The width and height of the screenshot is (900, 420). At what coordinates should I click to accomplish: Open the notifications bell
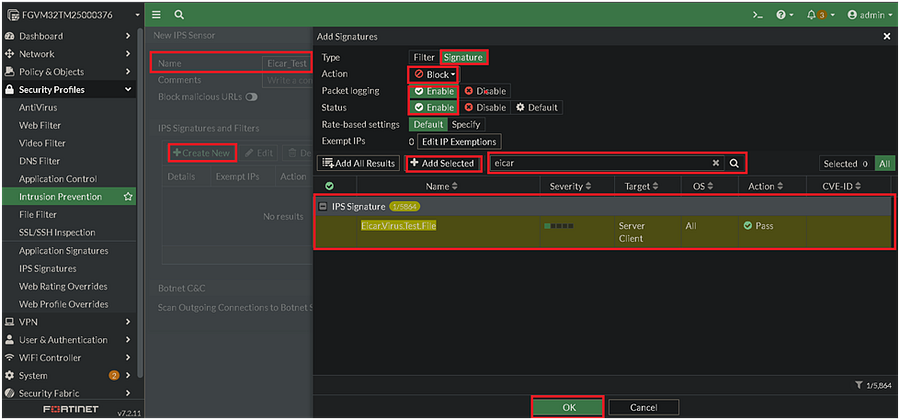[821, 15]
